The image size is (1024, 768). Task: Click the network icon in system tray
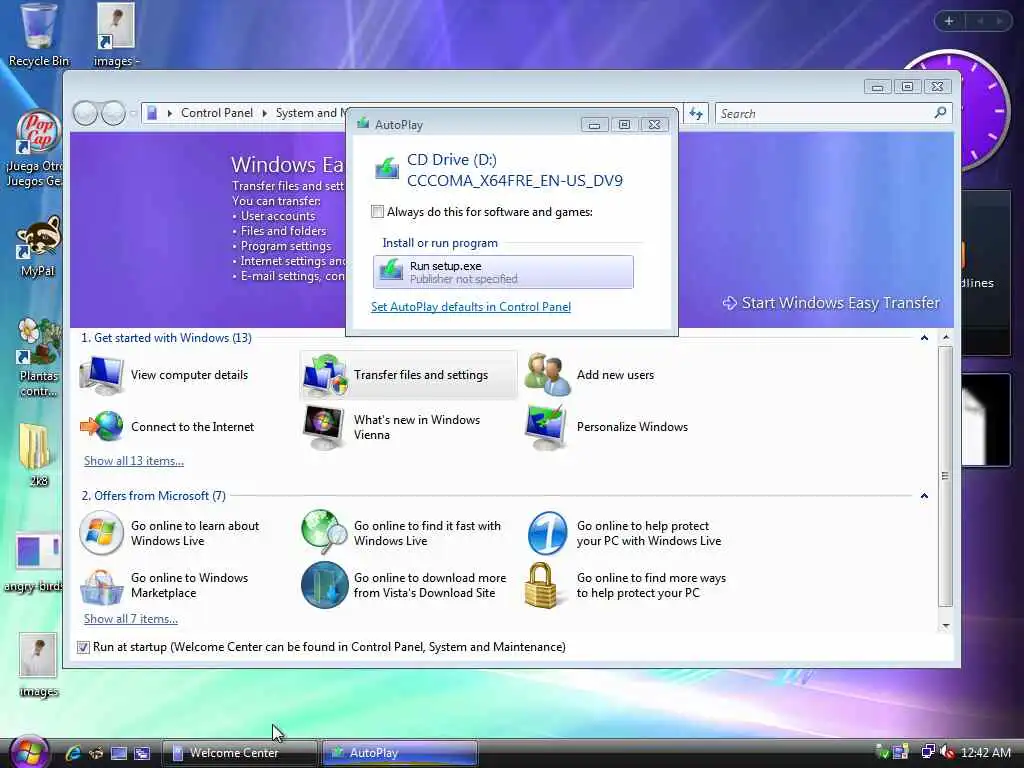(927, 752)
